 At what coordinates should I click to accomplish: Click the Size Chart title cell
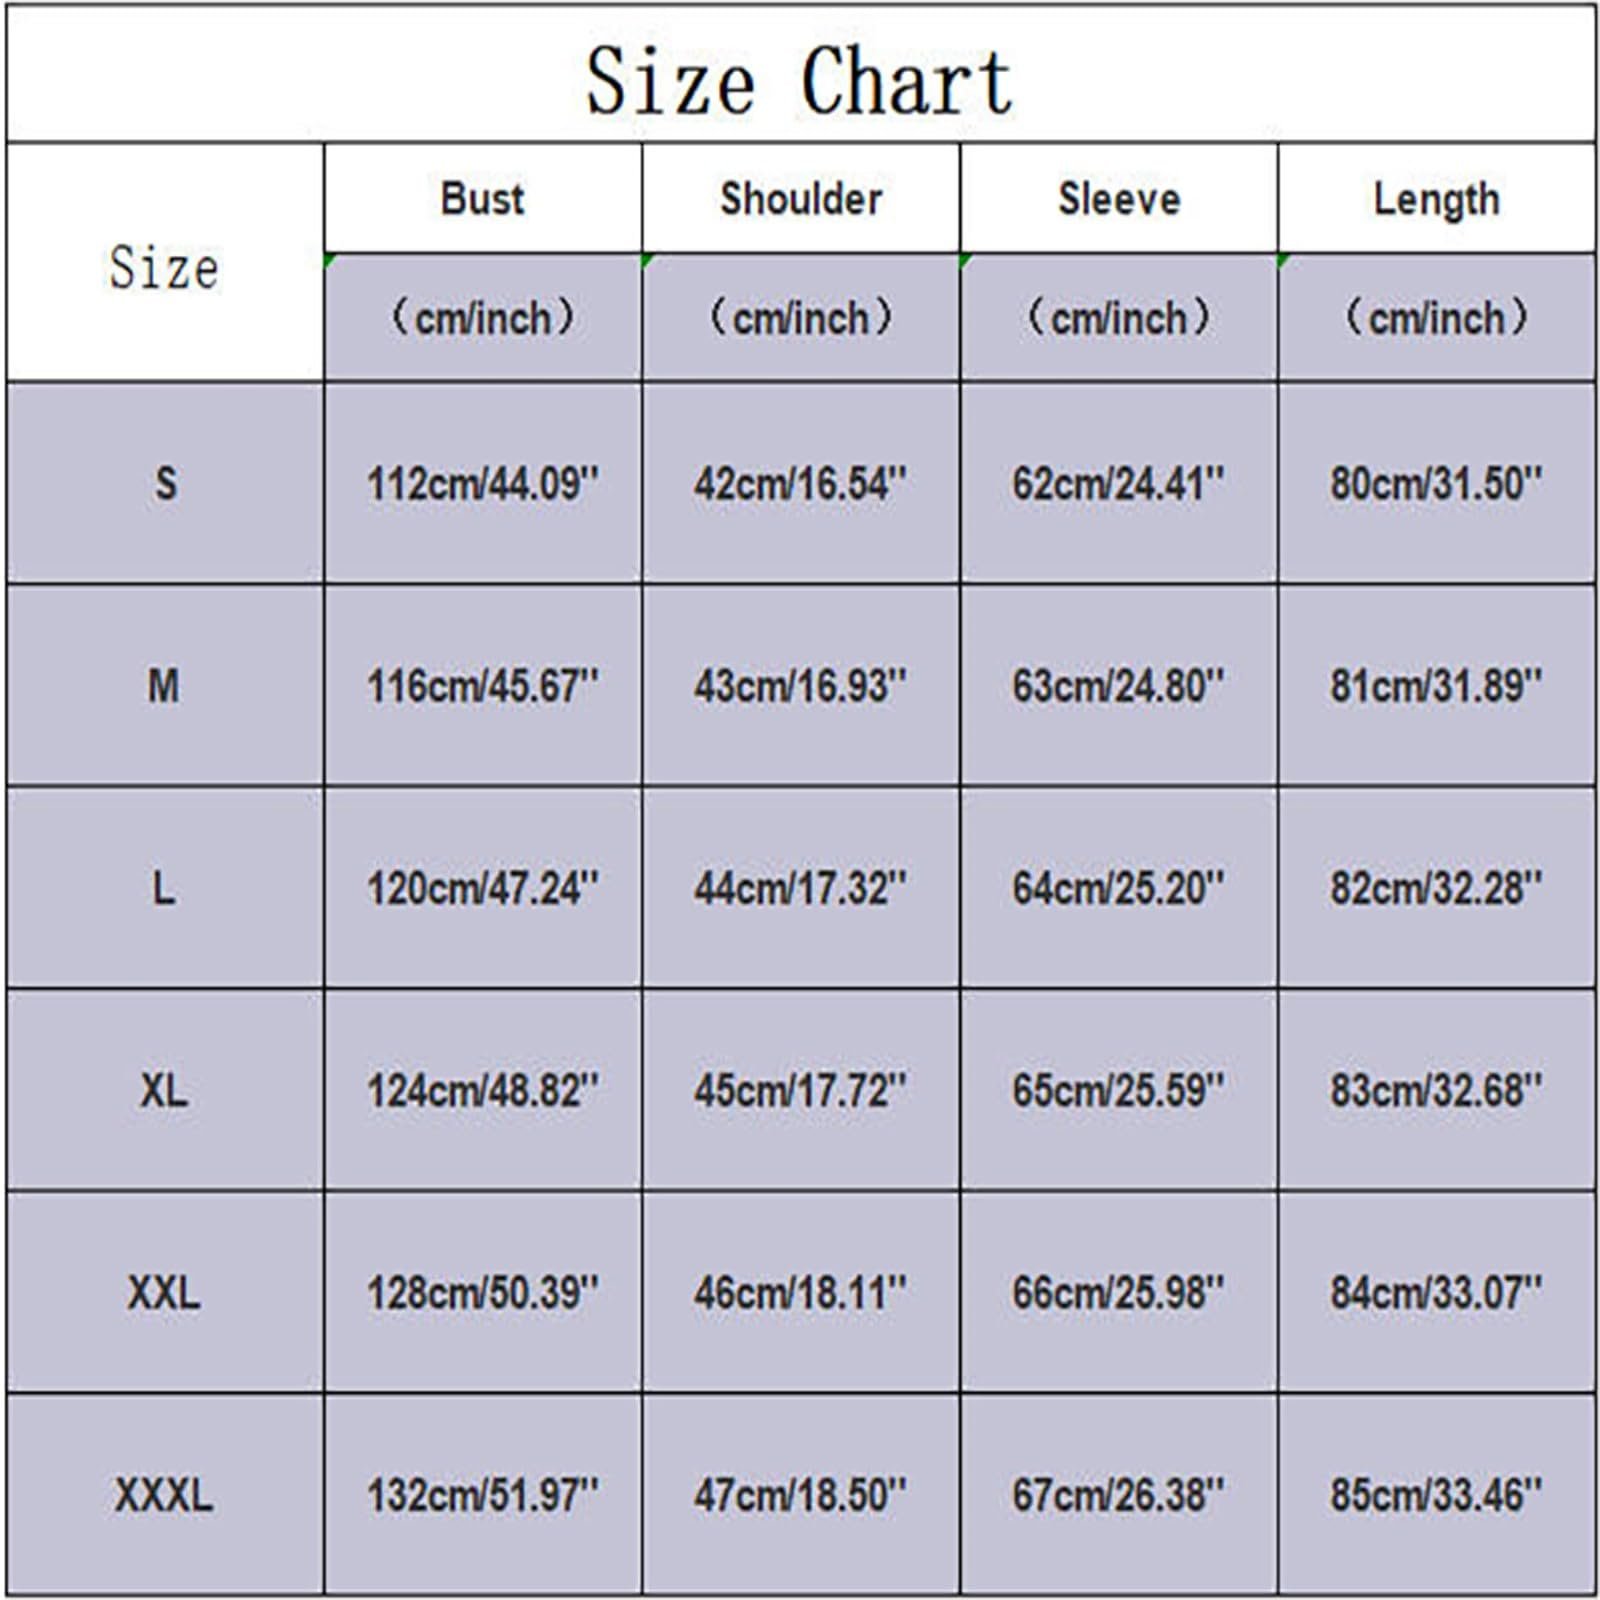799,80
